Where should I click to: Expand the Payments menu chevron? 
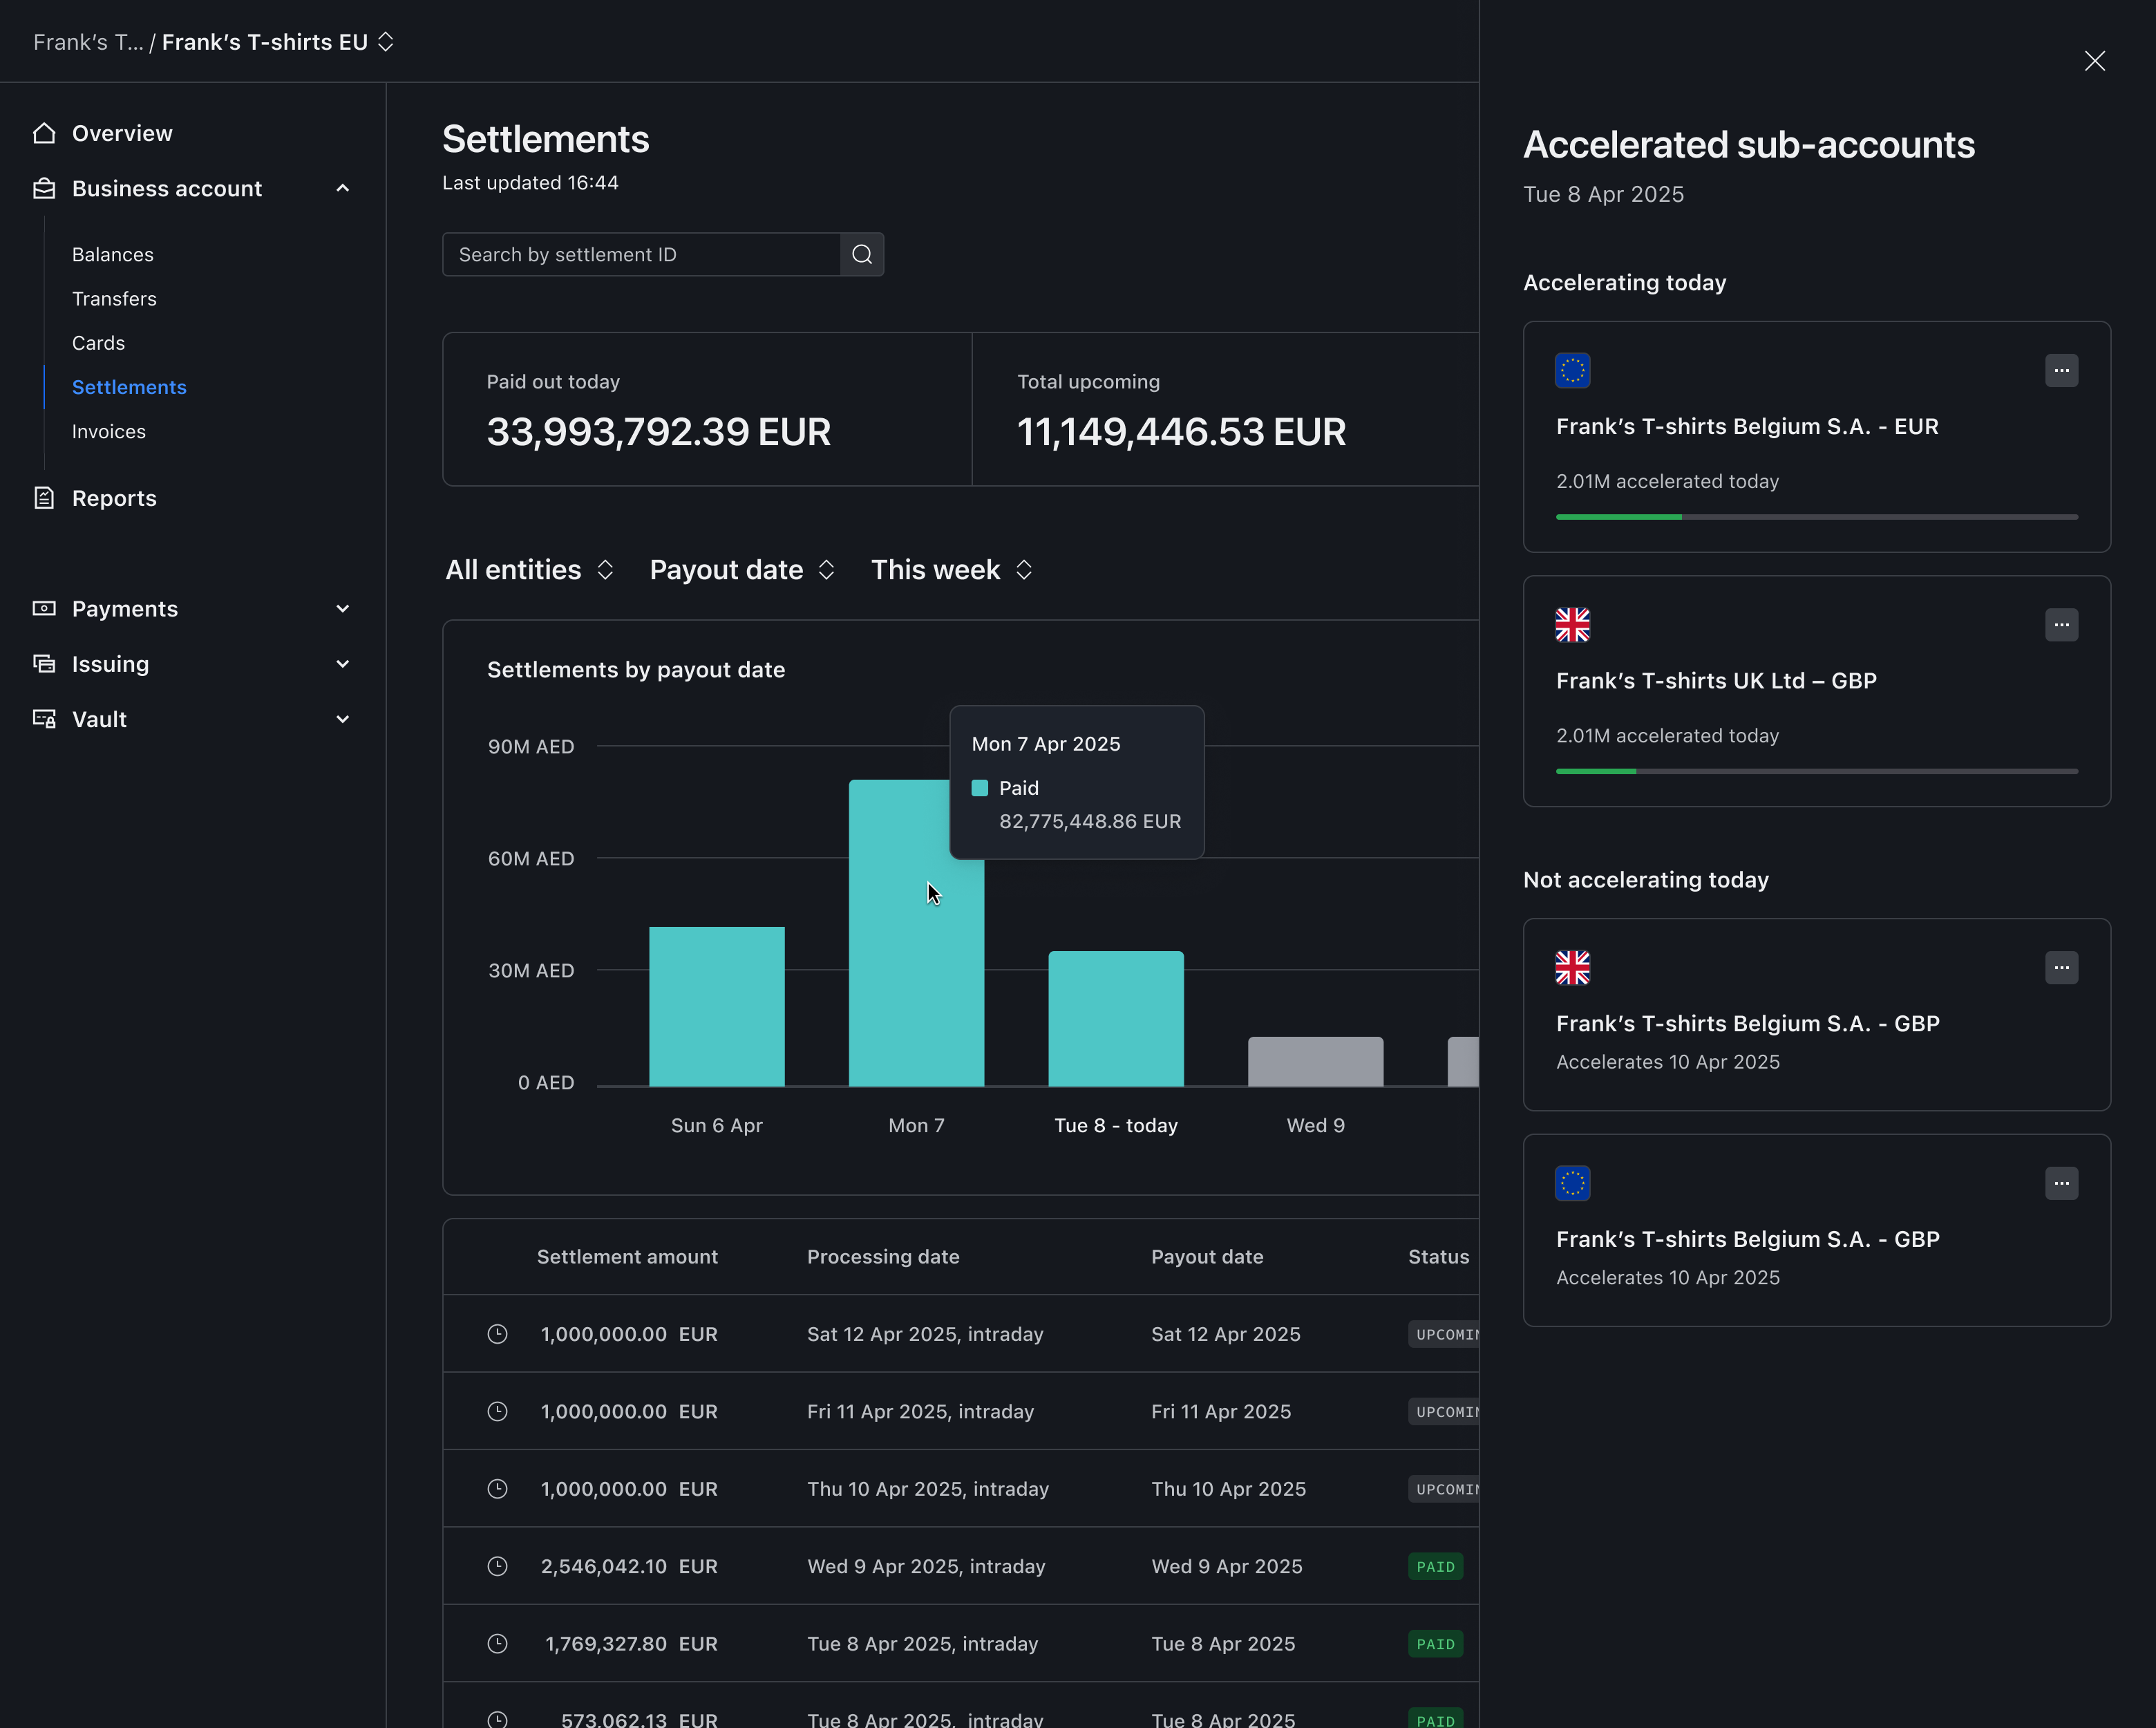click(343, 608)
